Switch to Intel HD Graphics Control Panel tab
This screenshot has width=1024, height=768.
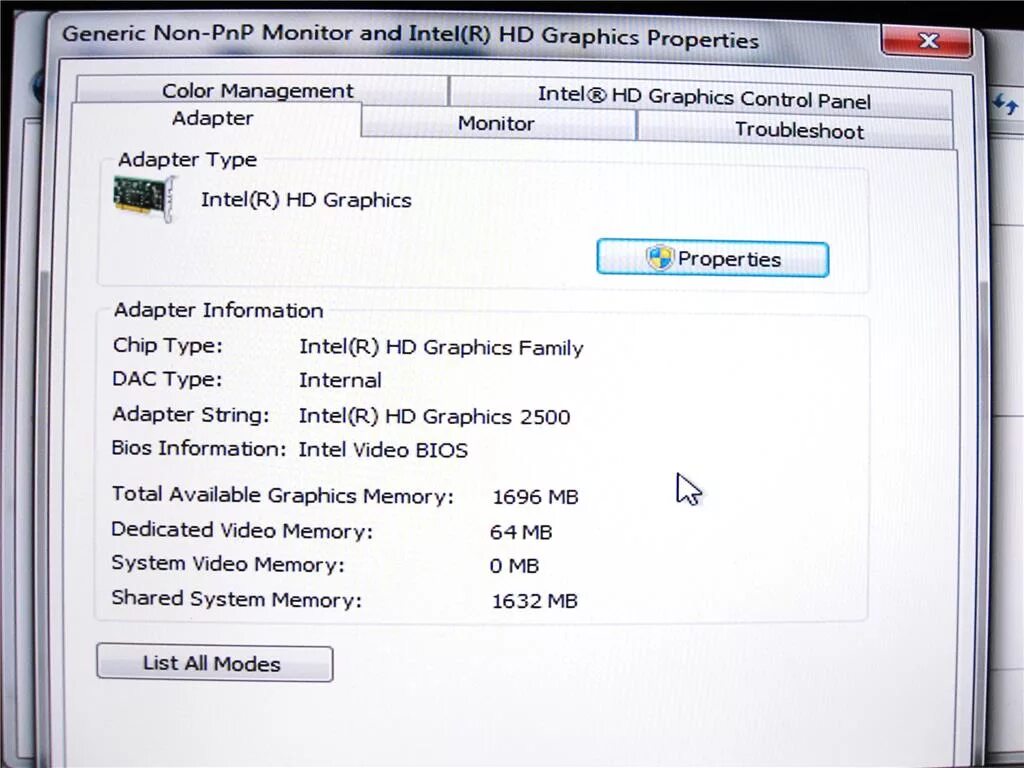(x=703, y=97)
